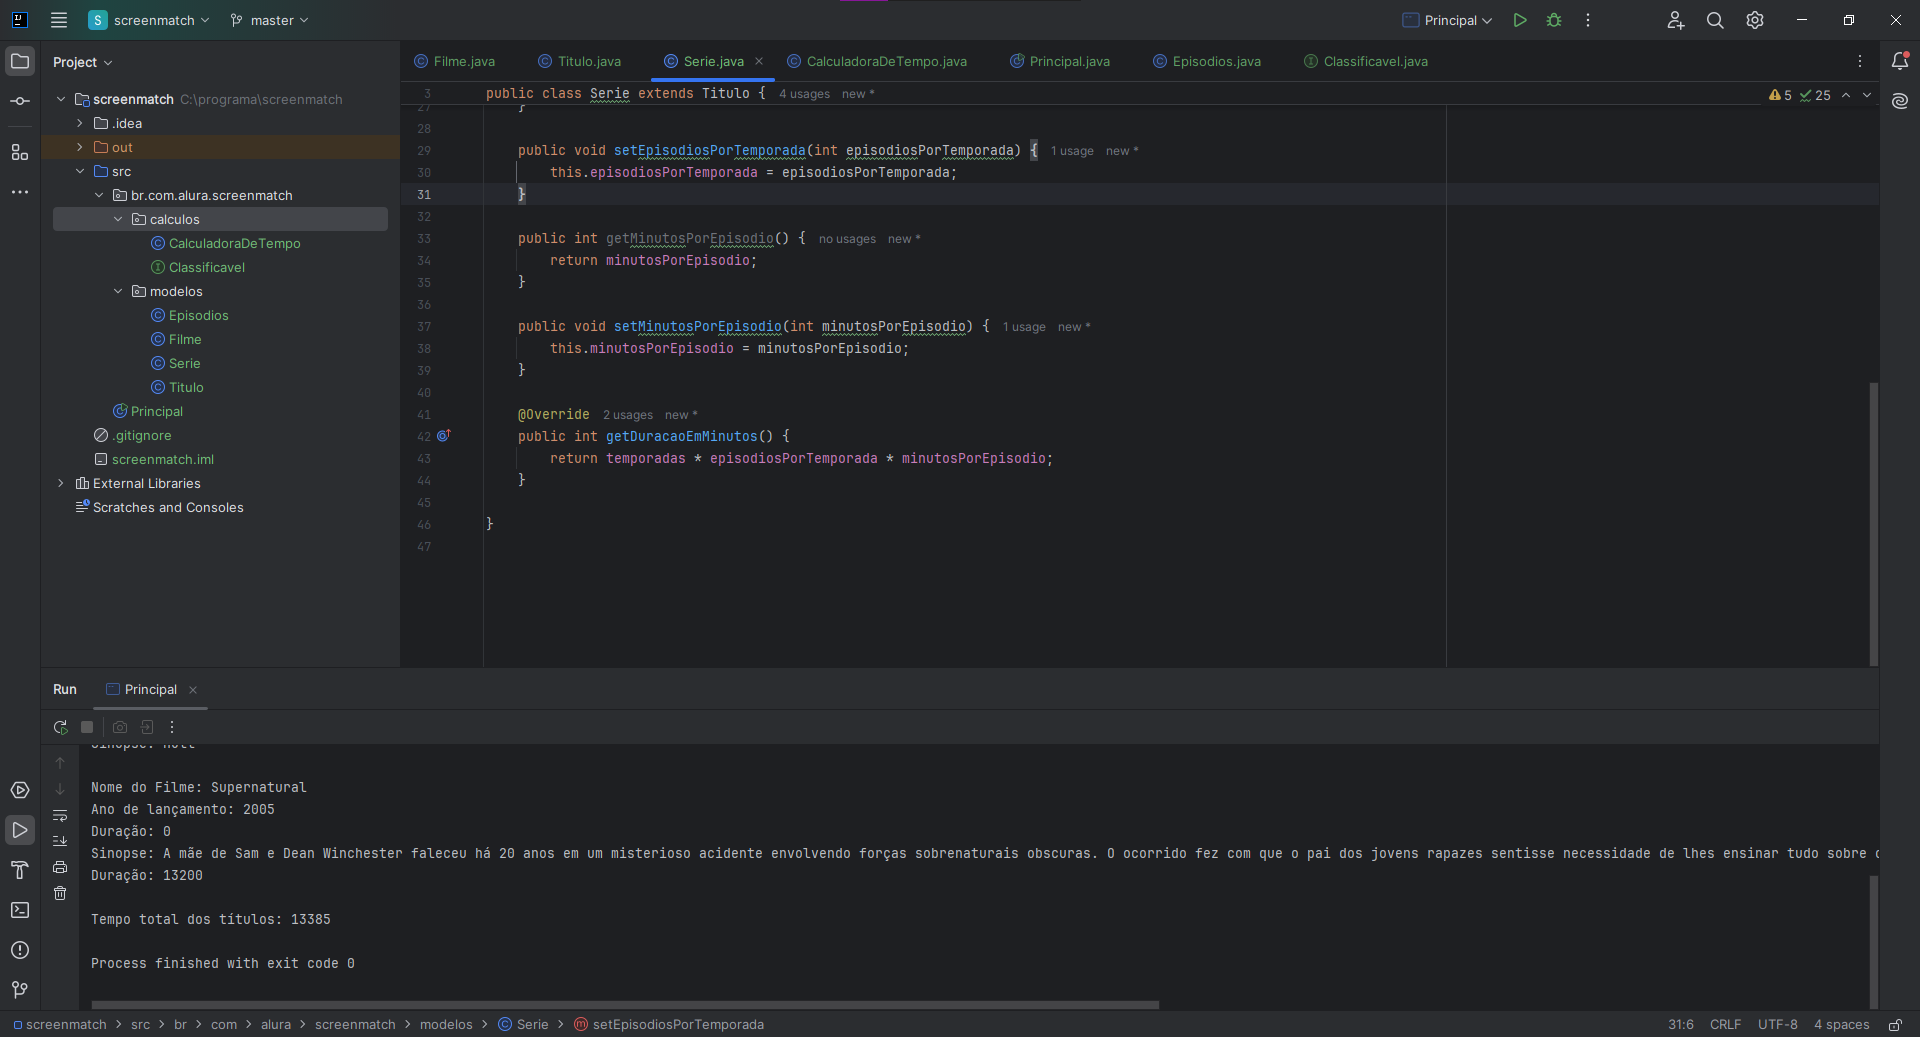
Task: Print the console output
Action: pyautogui.click(x=60, y=867)
